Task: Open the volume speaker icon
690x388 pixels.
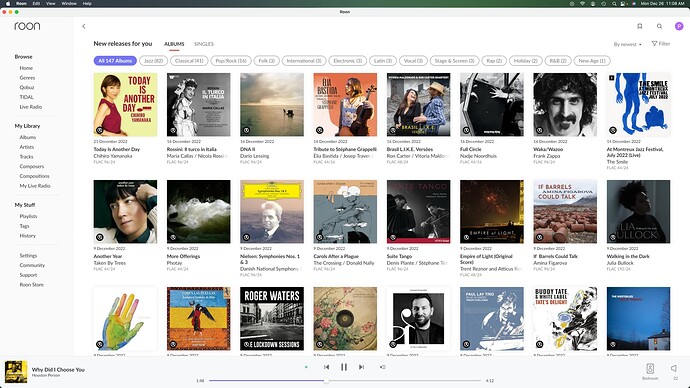Action: (x=674, y=368)
